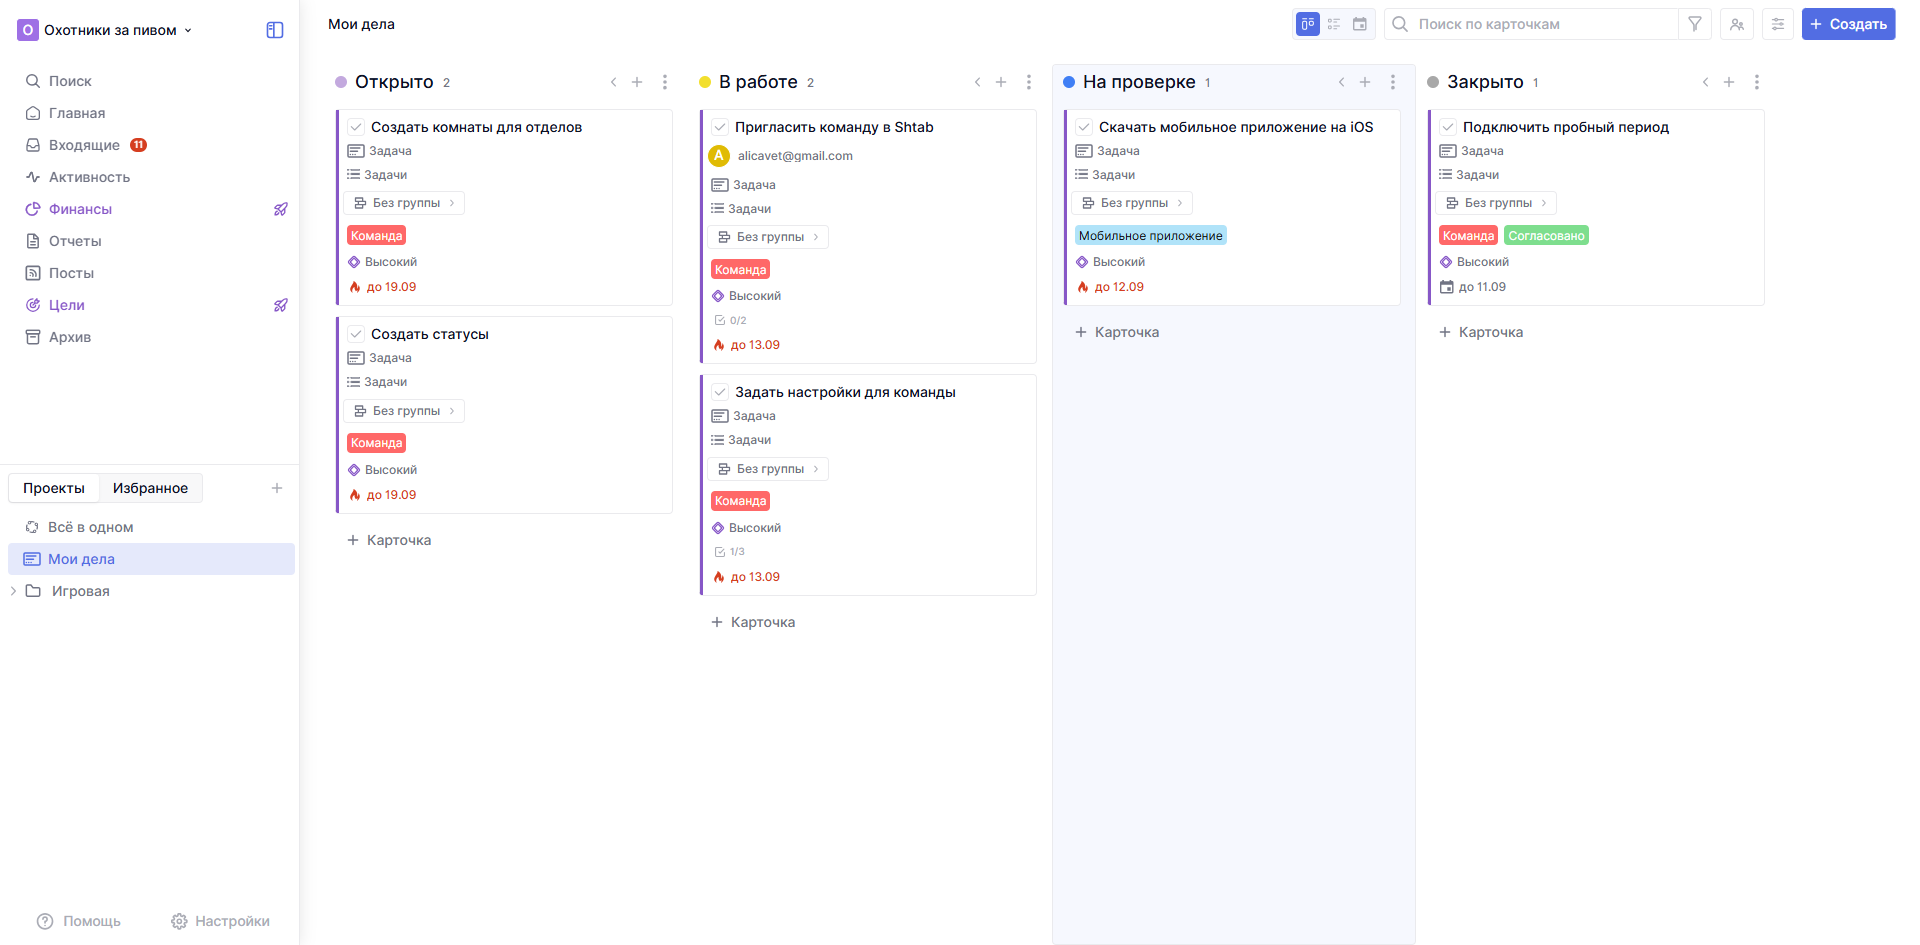Open Входящие in the sidebar

(x=84, y=145)
